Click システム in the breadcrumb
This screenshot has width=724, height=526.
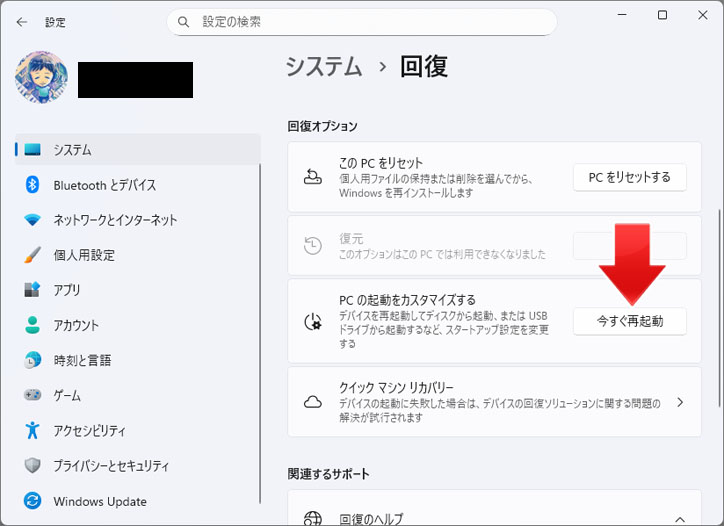coord(324,67)
